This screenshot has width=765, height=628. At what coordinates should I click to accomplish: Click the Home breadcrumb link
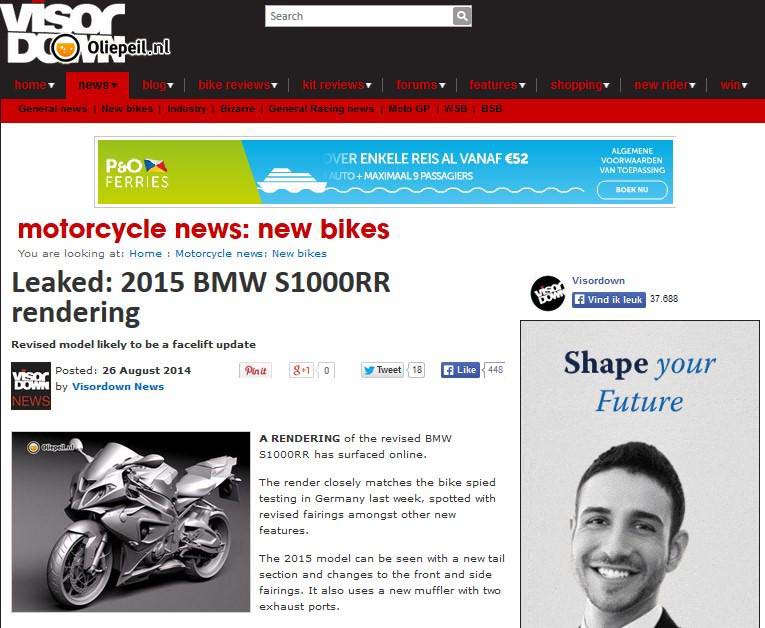(145, 254)
